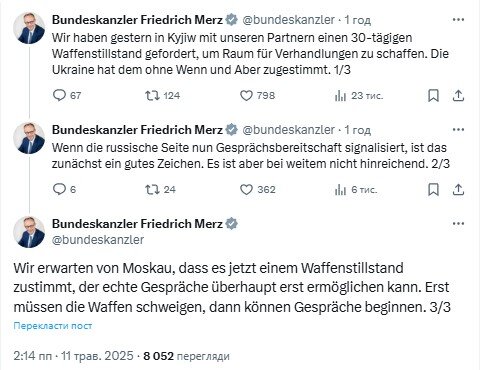Share the first tweet via share icon
The width and height of the screenshot is (480, 370).
click(458, 96)
